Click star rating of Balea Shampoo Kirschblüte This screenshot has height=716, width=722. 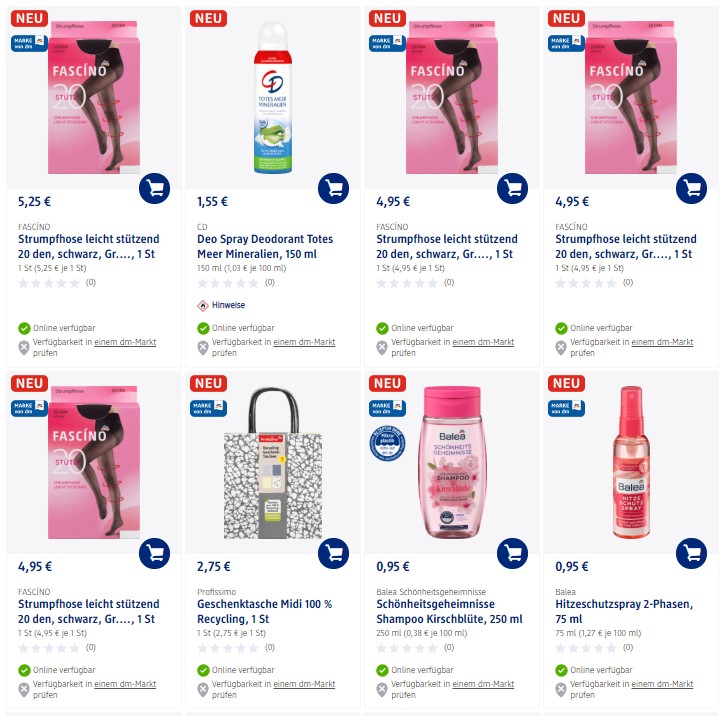click(x=407, y=648)
